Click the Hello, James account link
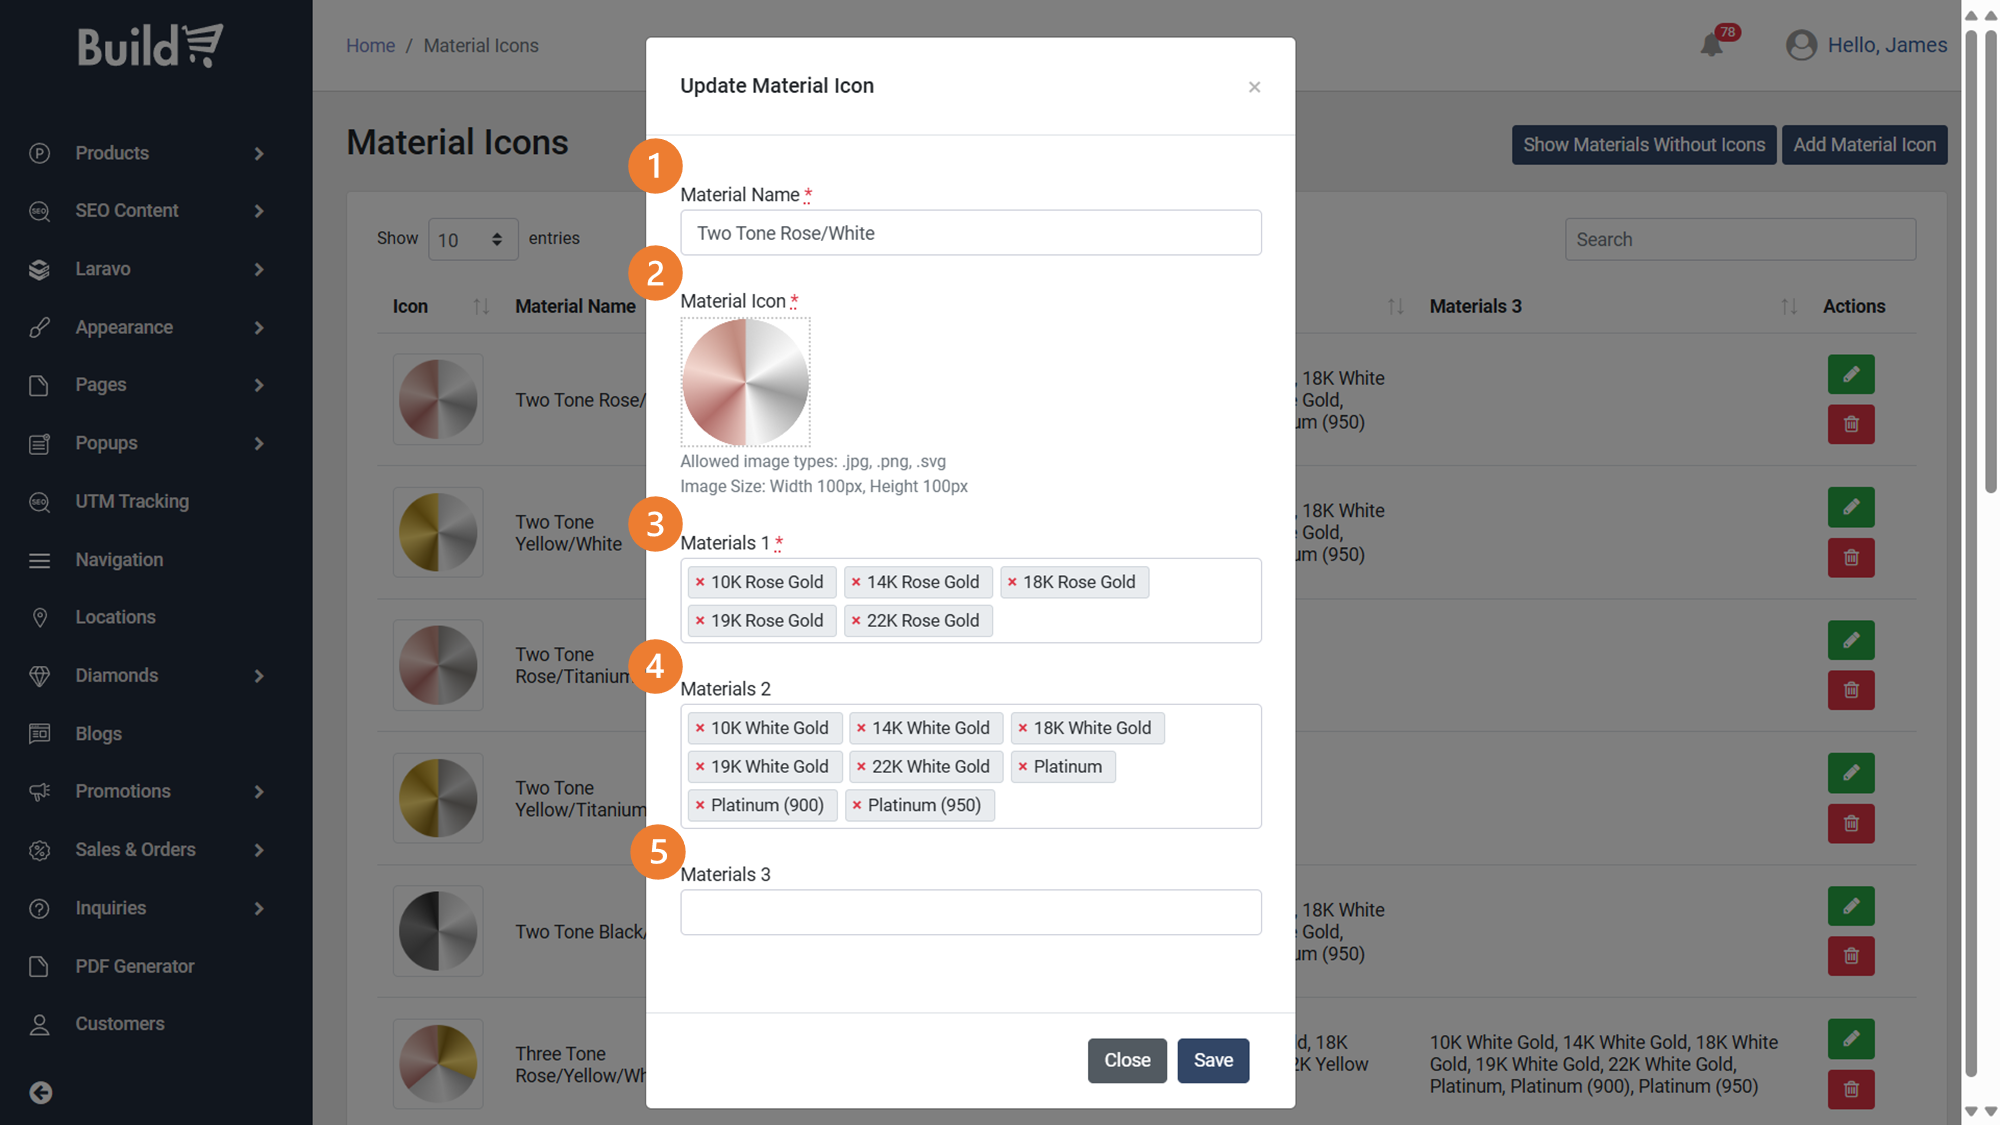 (1887, 45)
